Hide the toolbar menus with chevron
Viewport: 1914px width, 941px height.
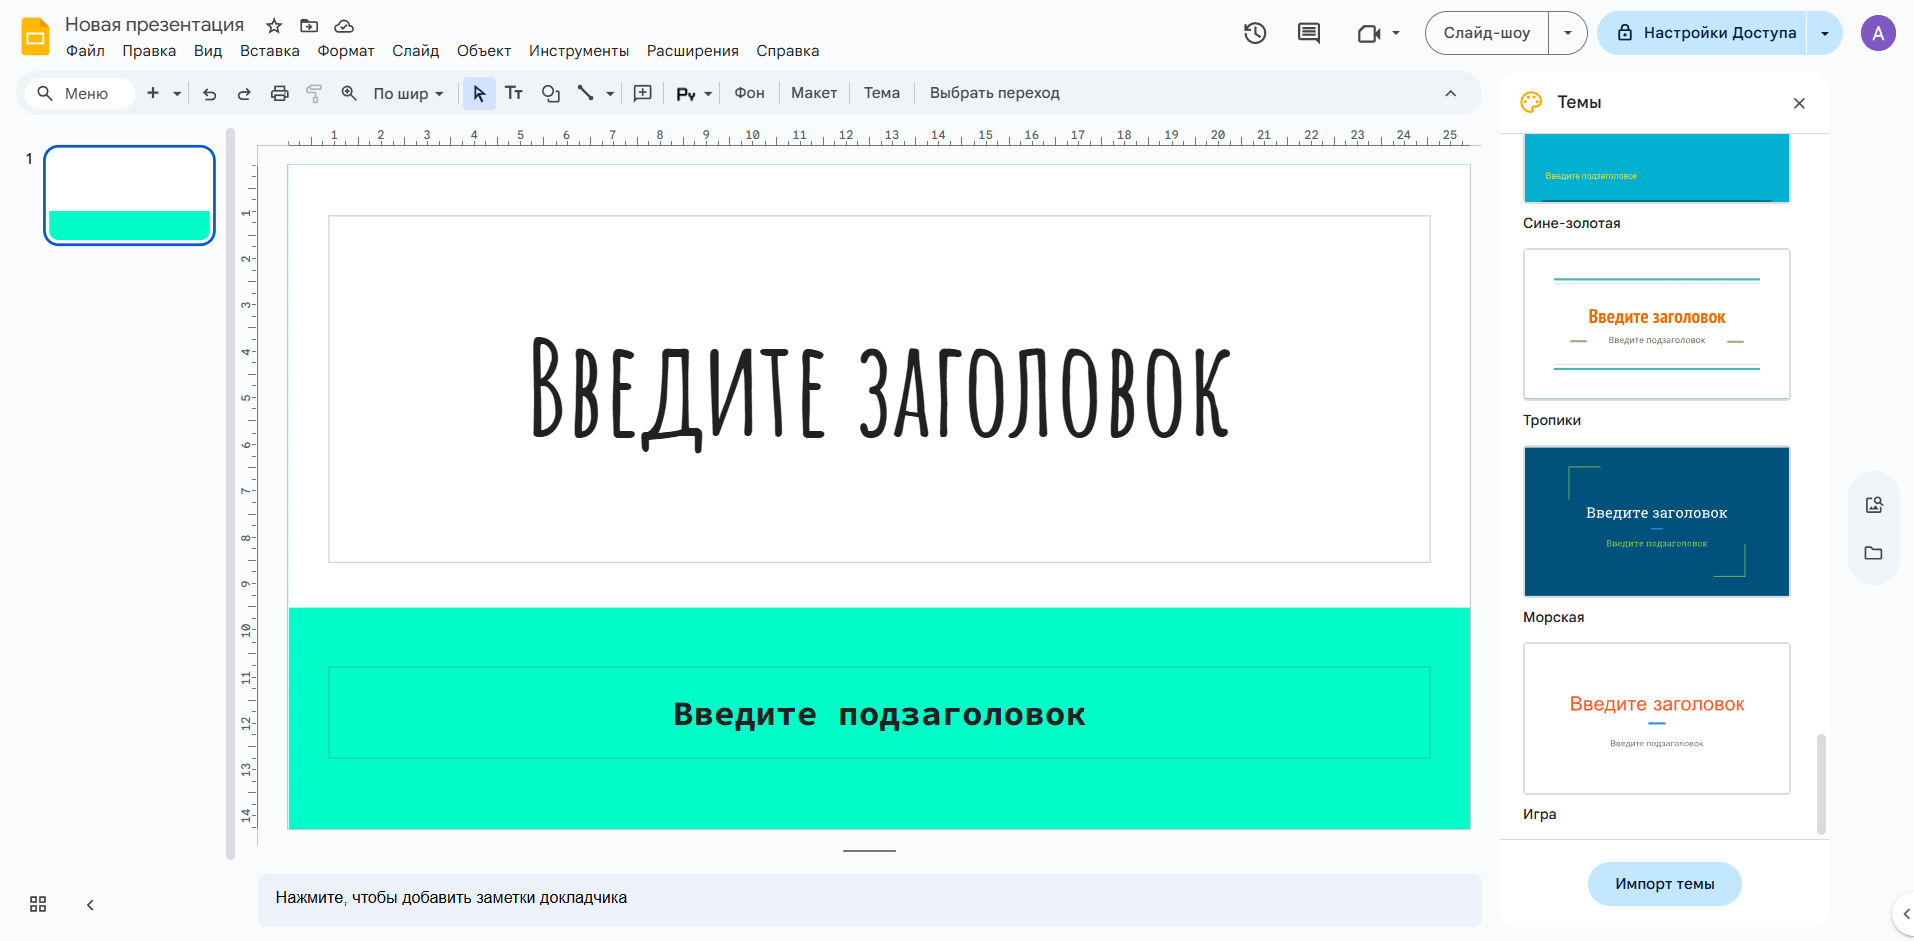point(1450,93)
